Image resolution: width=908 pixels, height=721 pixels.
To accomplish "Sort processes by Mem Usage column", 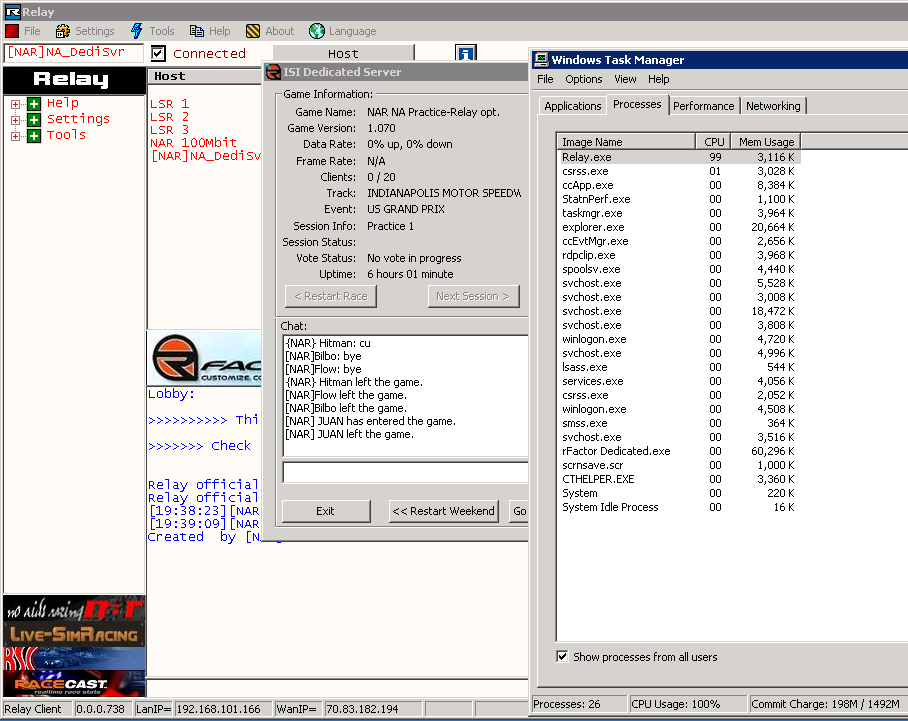I will click(x=765, y=142).
